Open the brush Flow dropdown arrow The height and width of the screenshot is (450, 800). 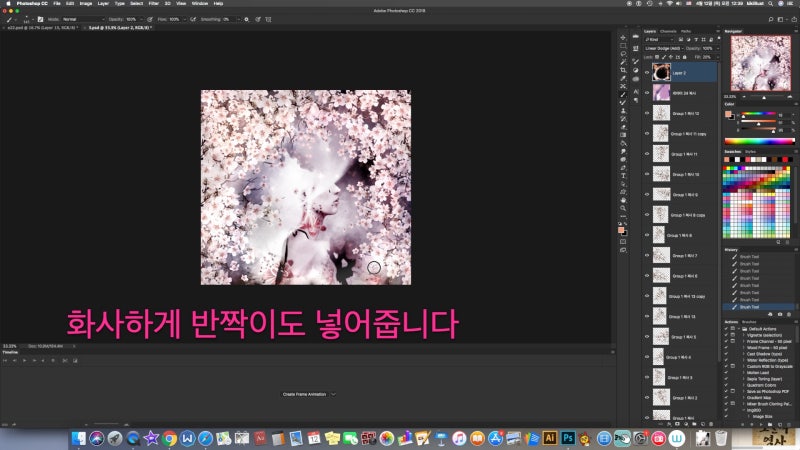point(184,19)
